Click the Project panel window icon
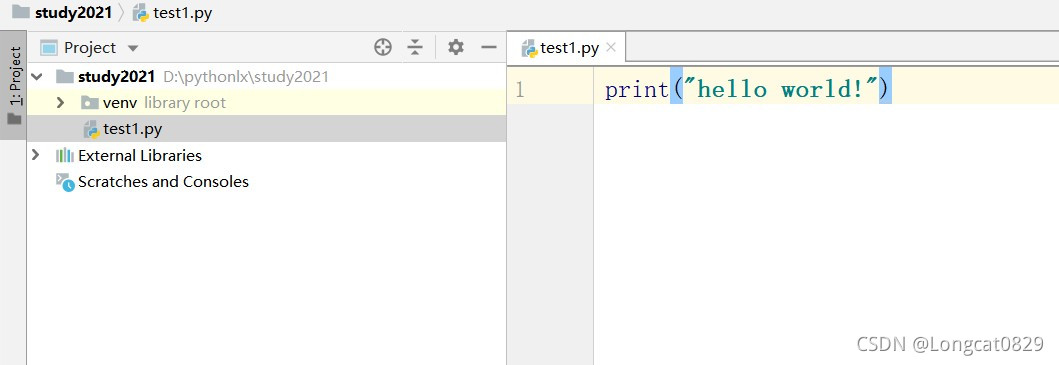Viewport: 1059px width, 365px height. 49,48
